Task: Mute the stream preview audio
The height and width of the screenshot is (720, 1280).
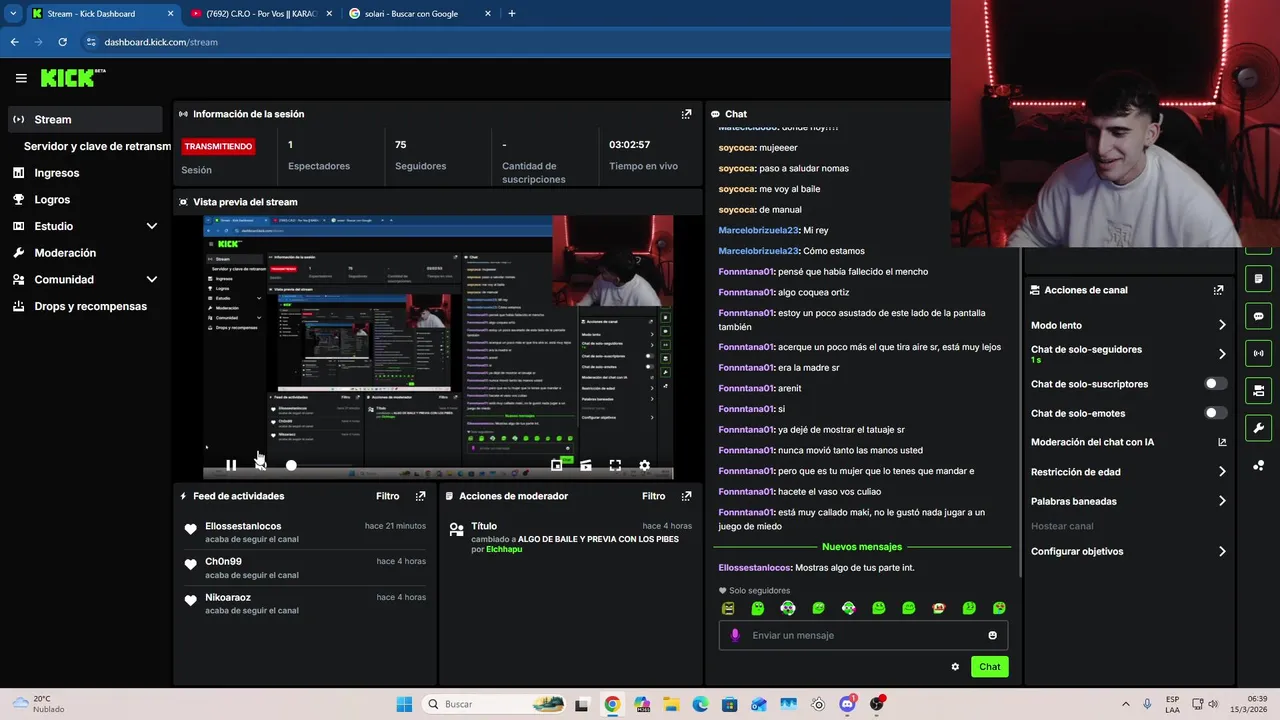Action: click(x=260, y=465)
